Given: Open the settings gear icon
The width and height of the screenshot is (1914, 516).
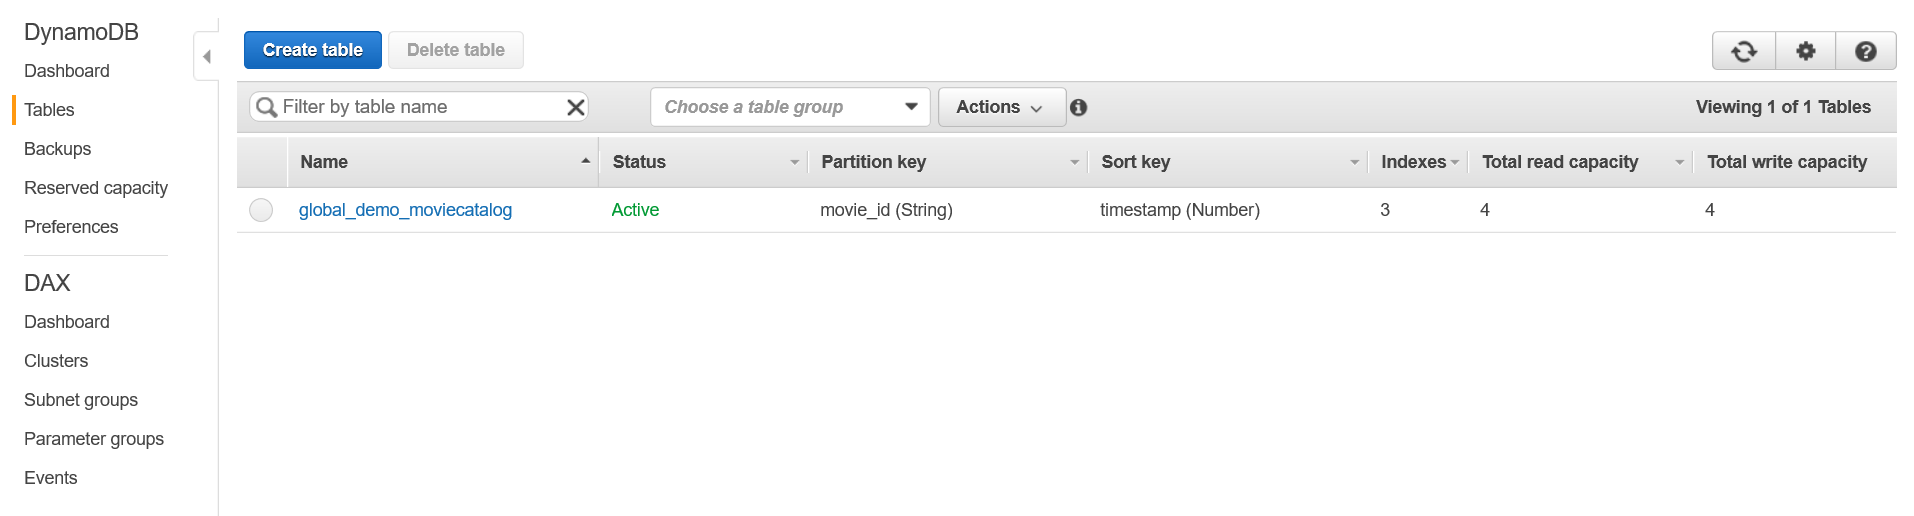Looking at the screenshot, I should (x=1805, y=51).
